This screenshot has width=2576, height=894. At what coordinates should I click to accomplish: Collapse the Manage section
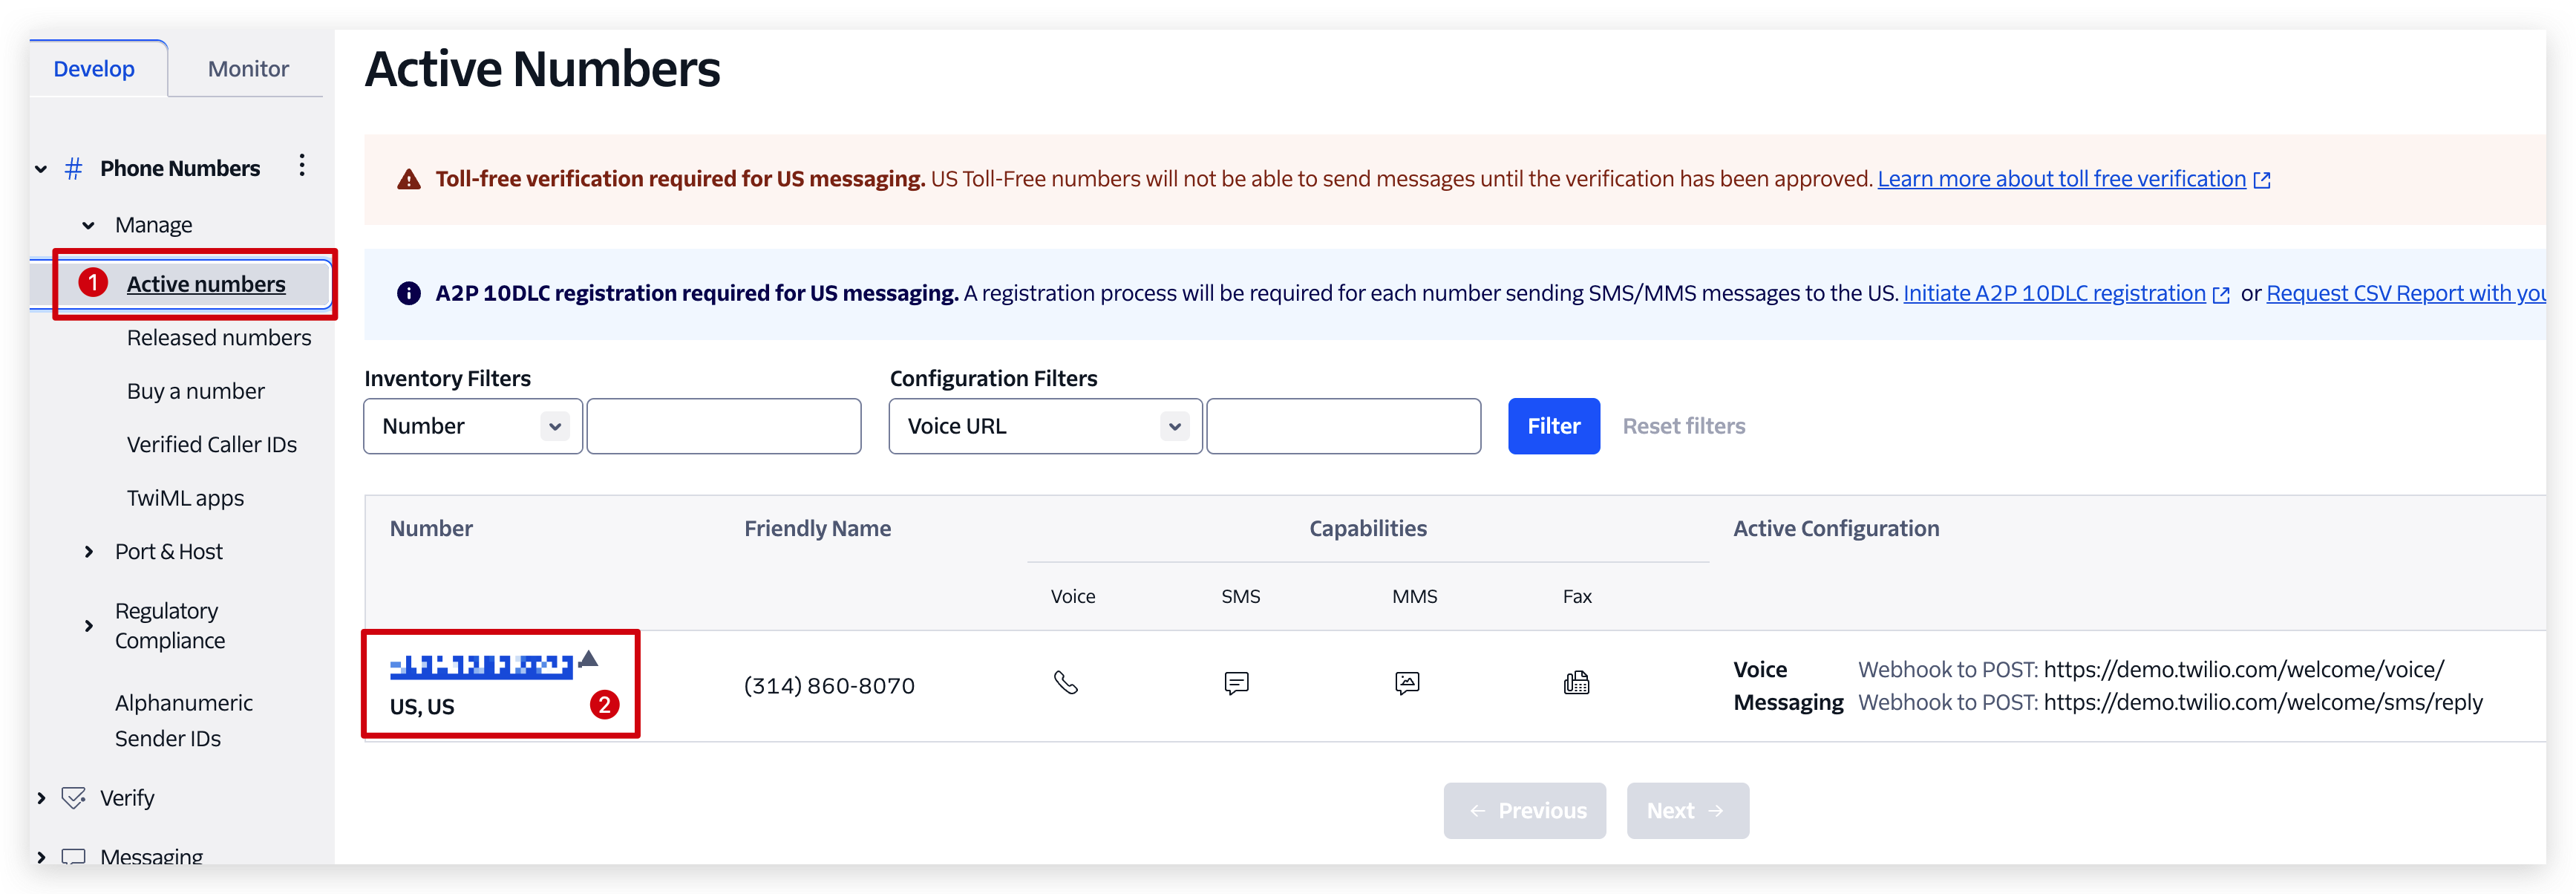point(89,225)
